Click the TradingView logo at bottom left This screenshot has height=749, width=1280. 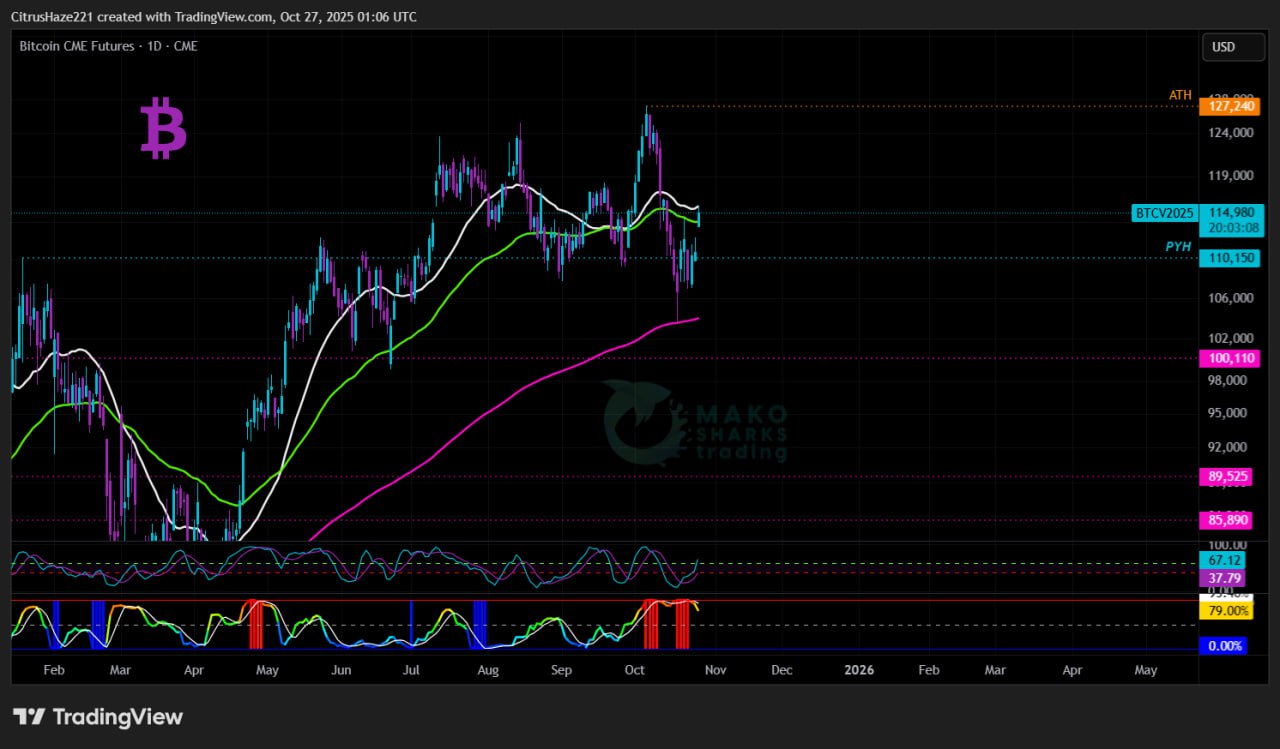(x=98, y=717)
